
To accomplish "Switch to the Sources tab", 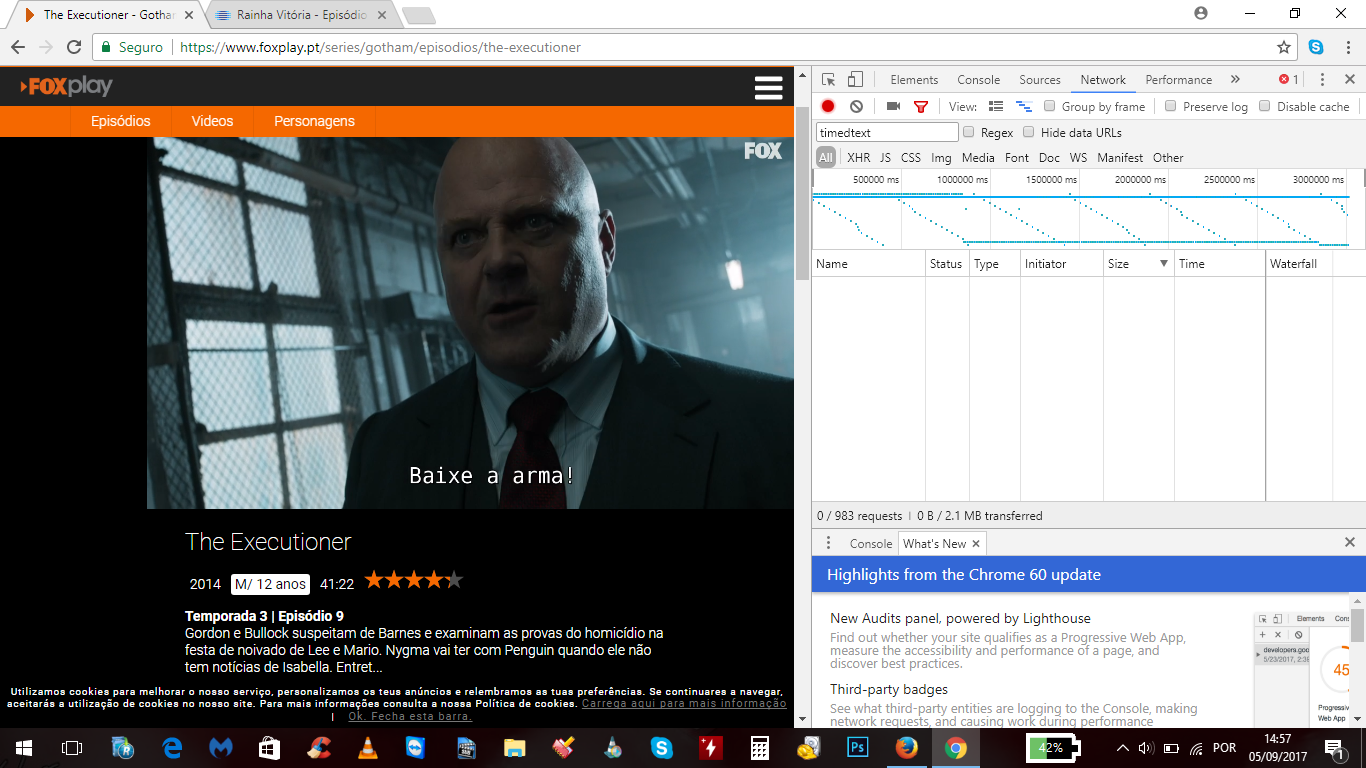I will click(1040, 80).
